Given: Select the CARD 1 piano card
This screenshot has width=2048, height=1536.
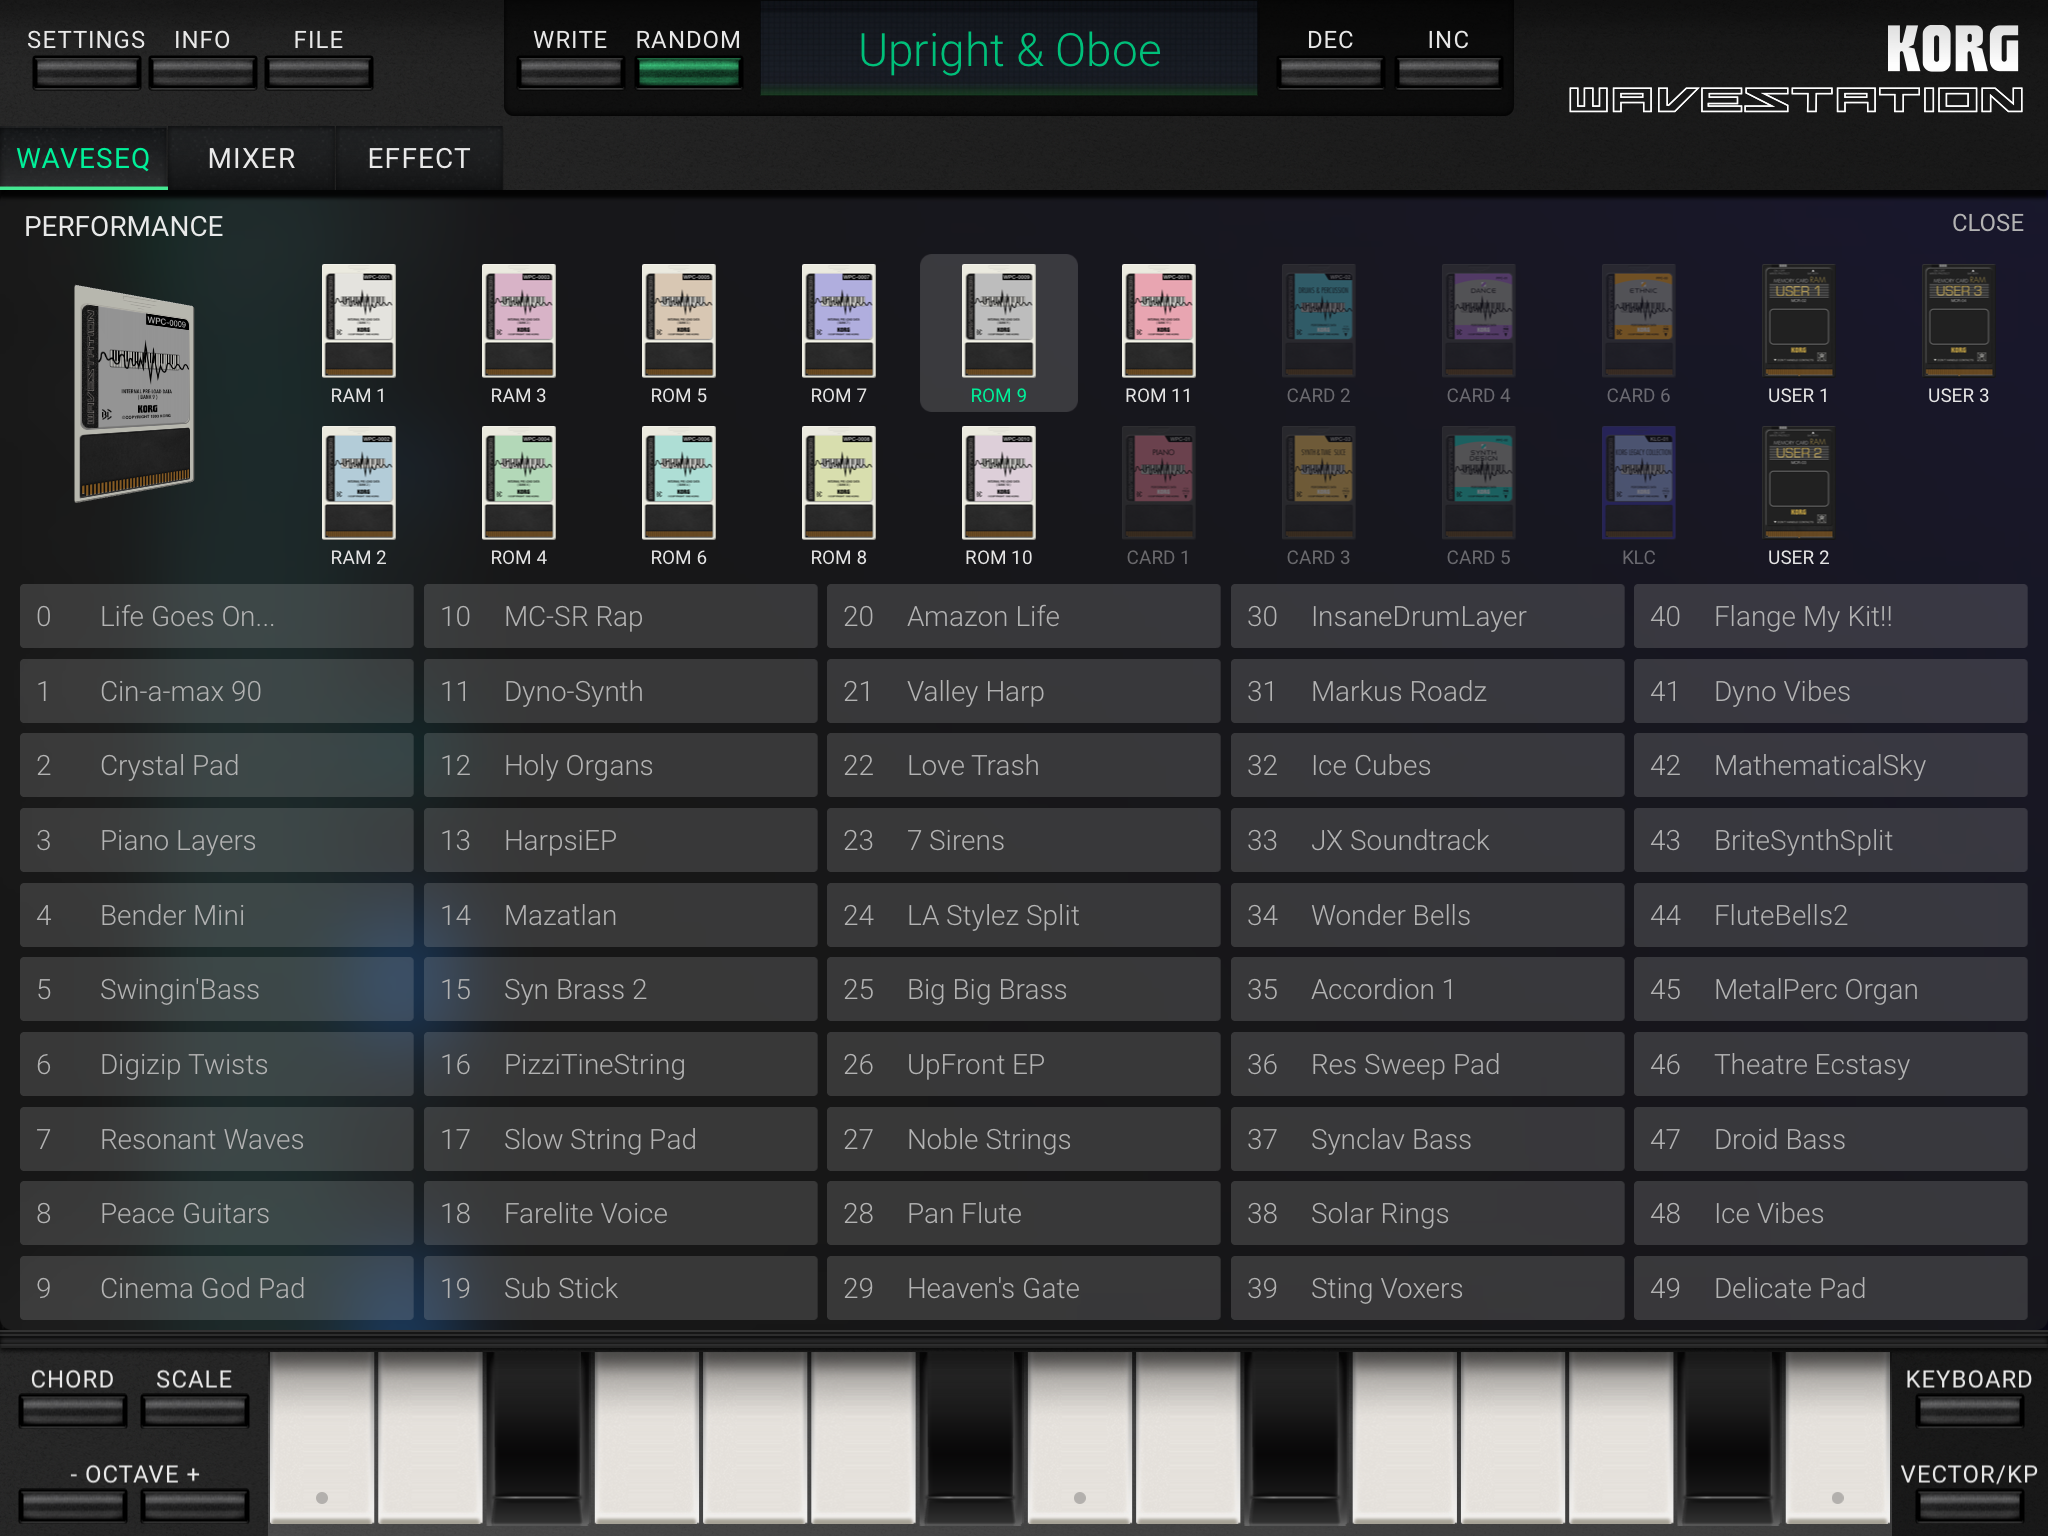Looking at the screenshot, I should [1158, 484].
